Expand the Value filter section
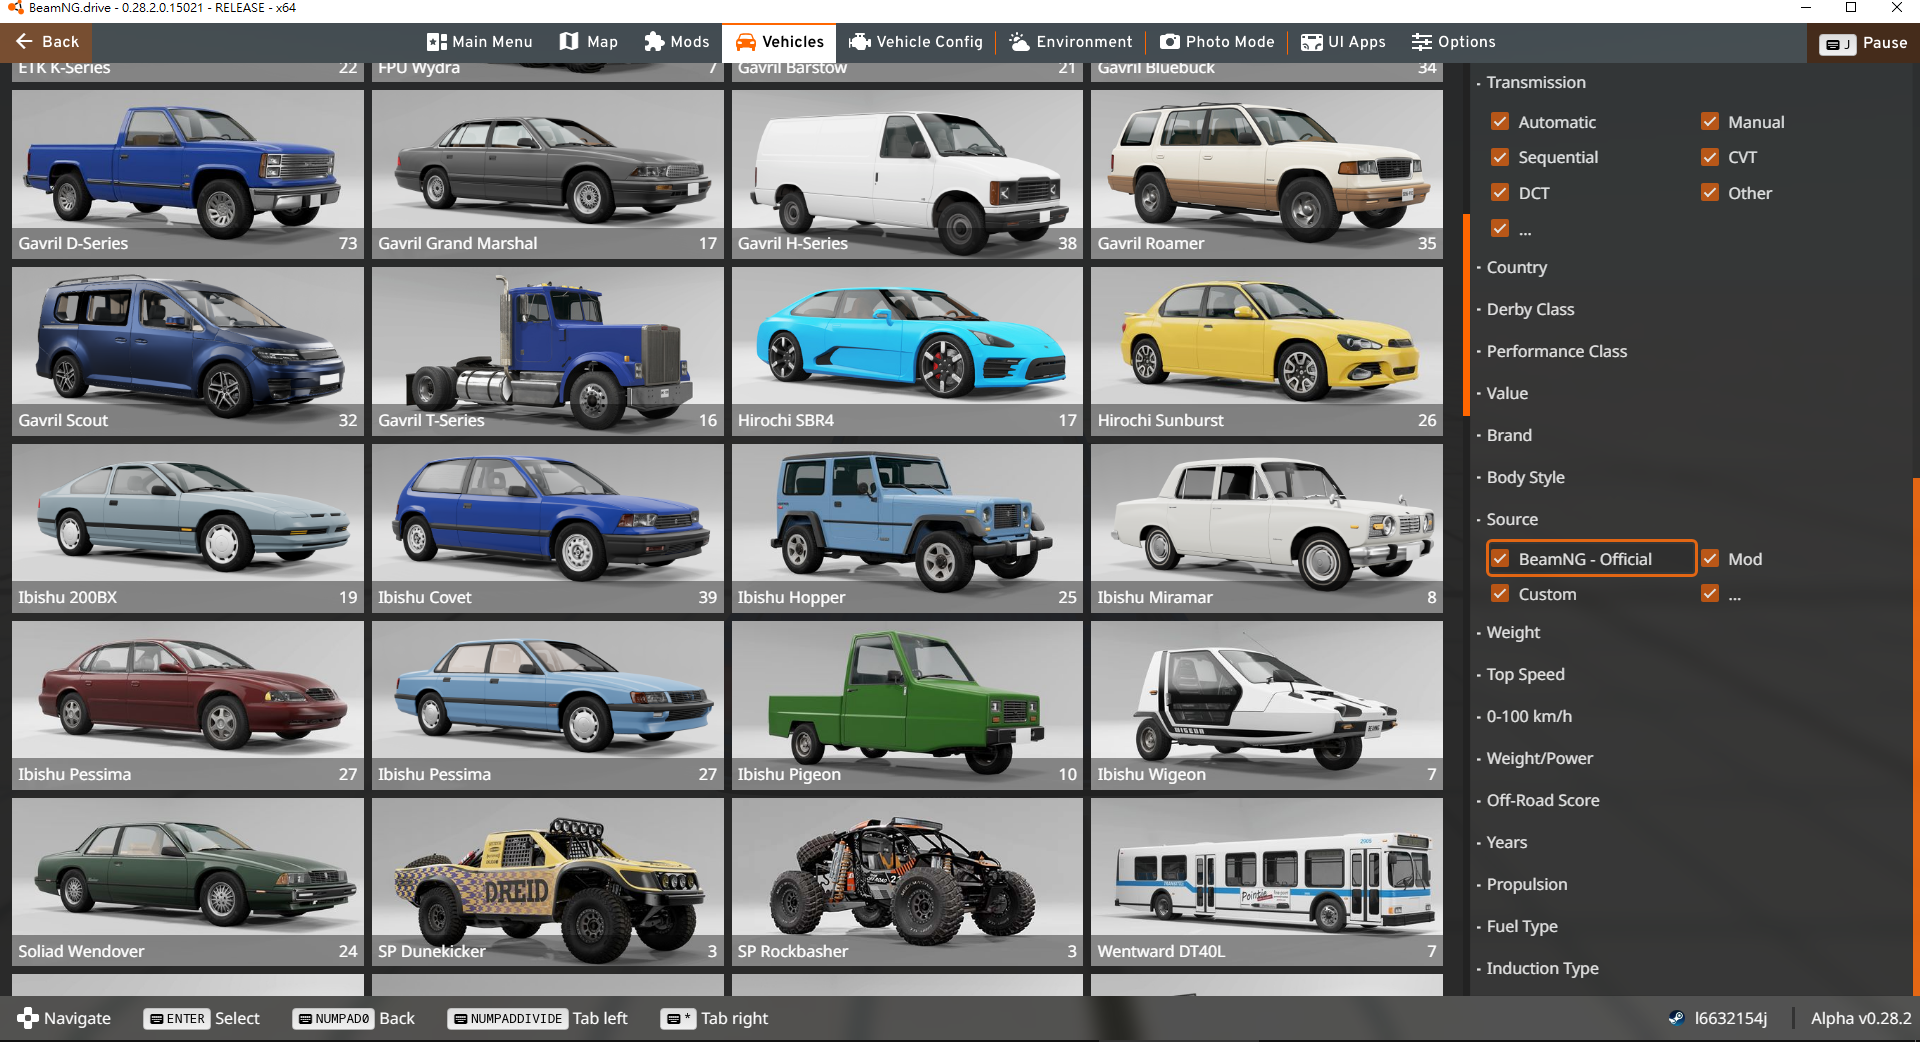 coord(1506,393)
